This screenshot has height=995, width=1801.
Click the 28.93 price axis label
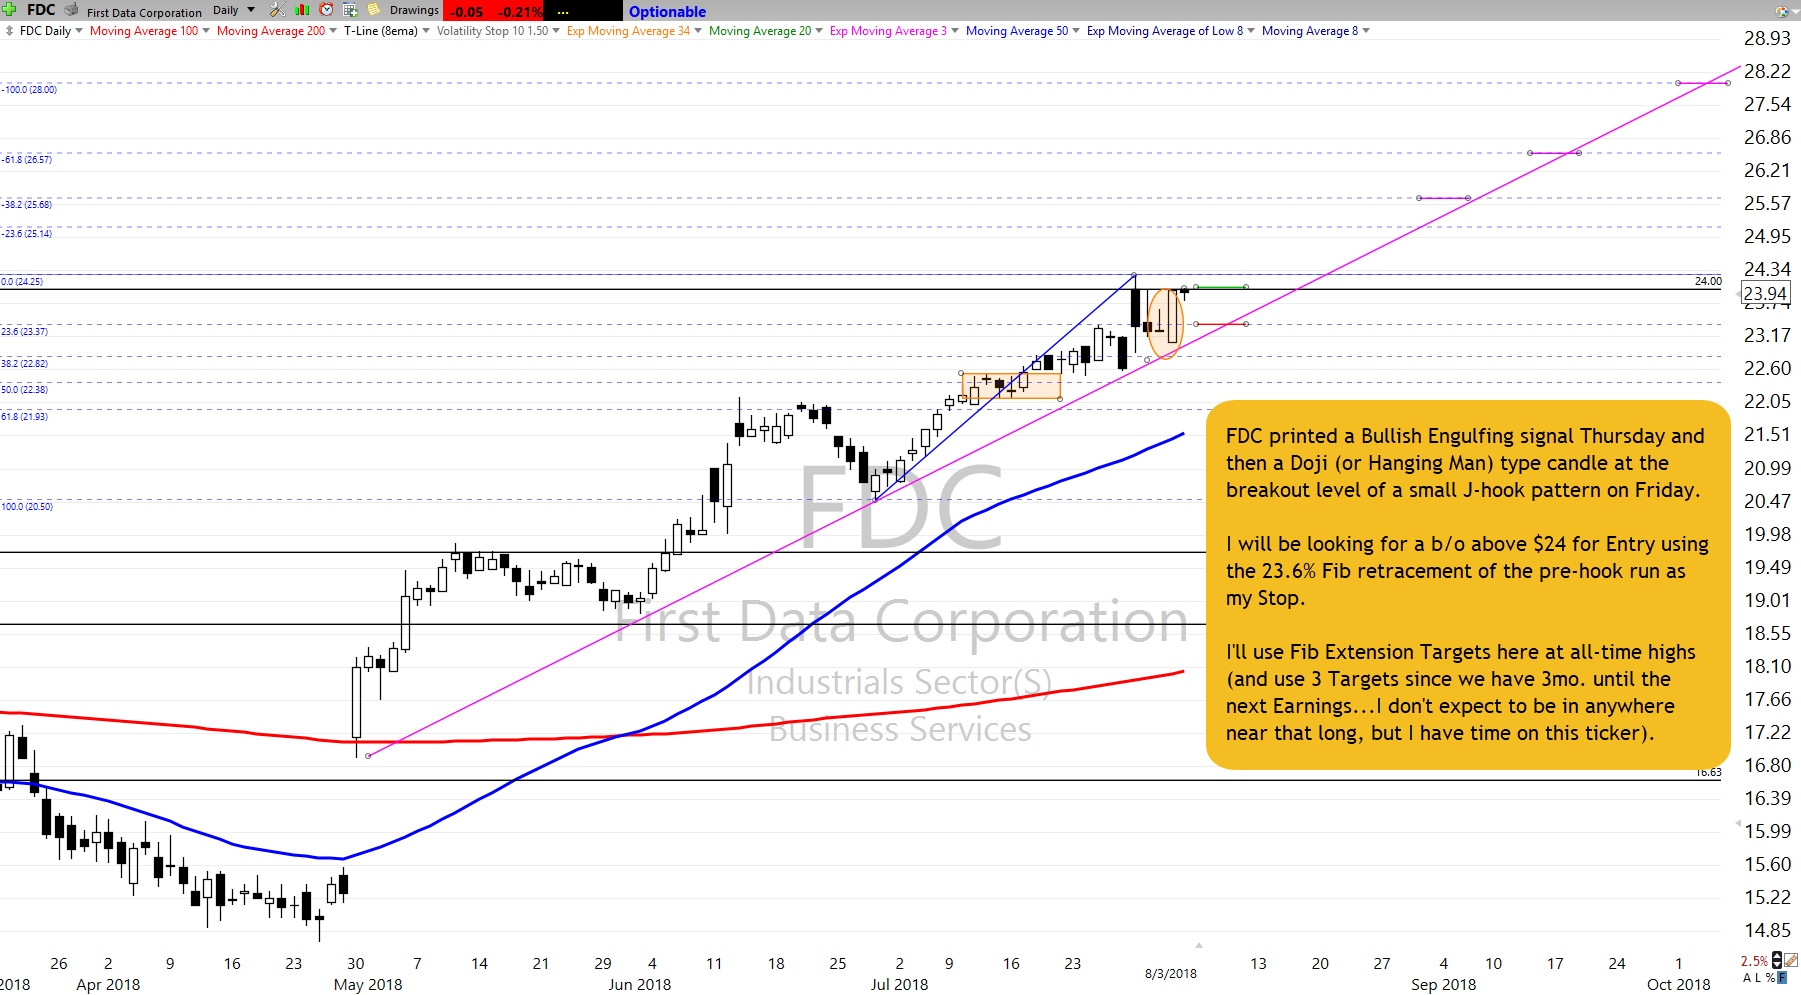click(x=1767, y=38)
